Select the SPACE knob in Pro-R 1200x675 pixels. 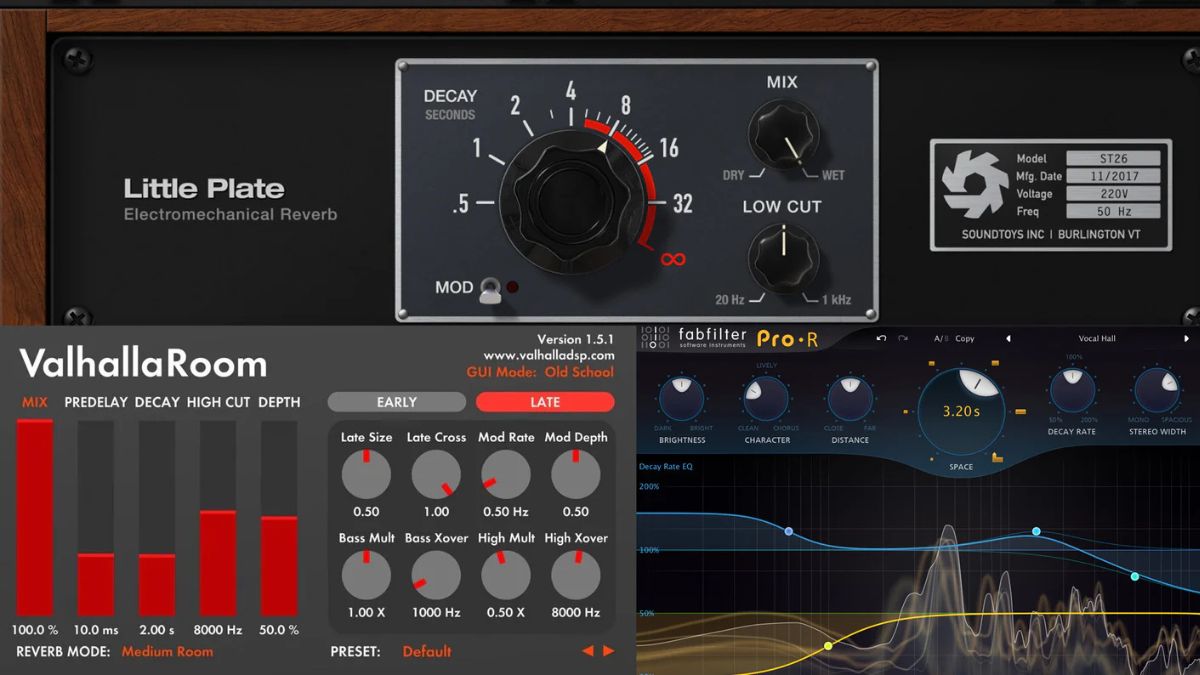(960, 412)
